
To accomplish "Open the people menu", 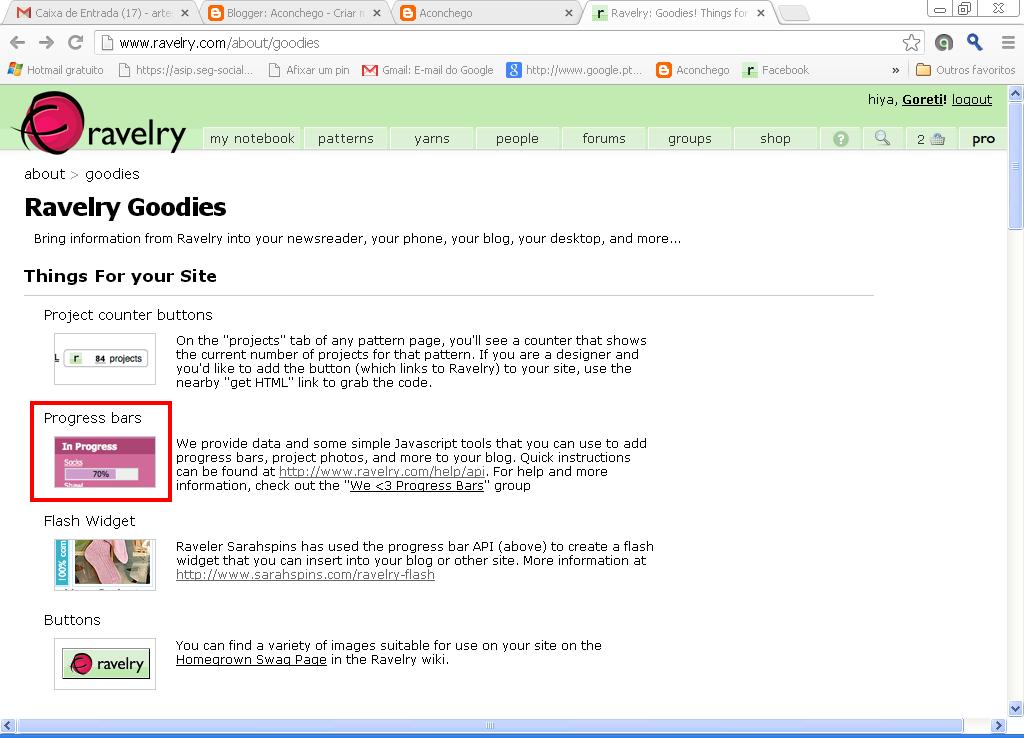I will (517, 138).
